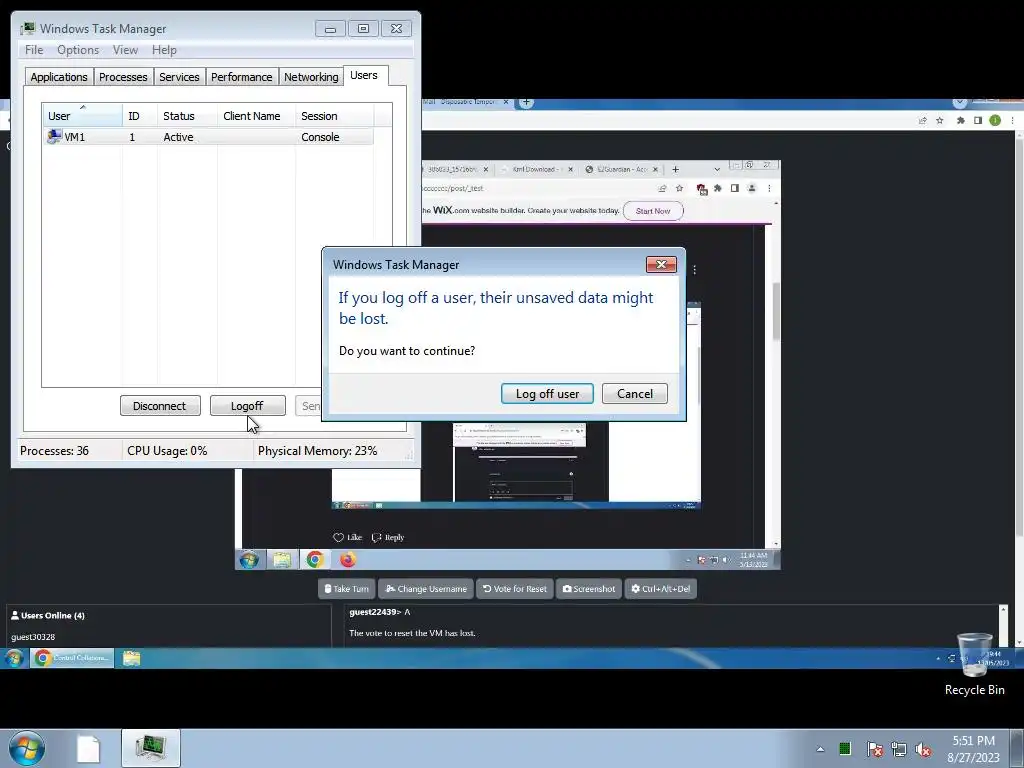
Task: Sort by the Client Name column header
Action: click(x=256, y=116)
